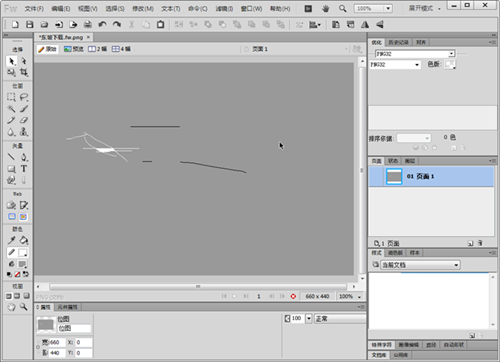500x362 pixels.
Task: Add new page in Pages panel
Action: 470,243
